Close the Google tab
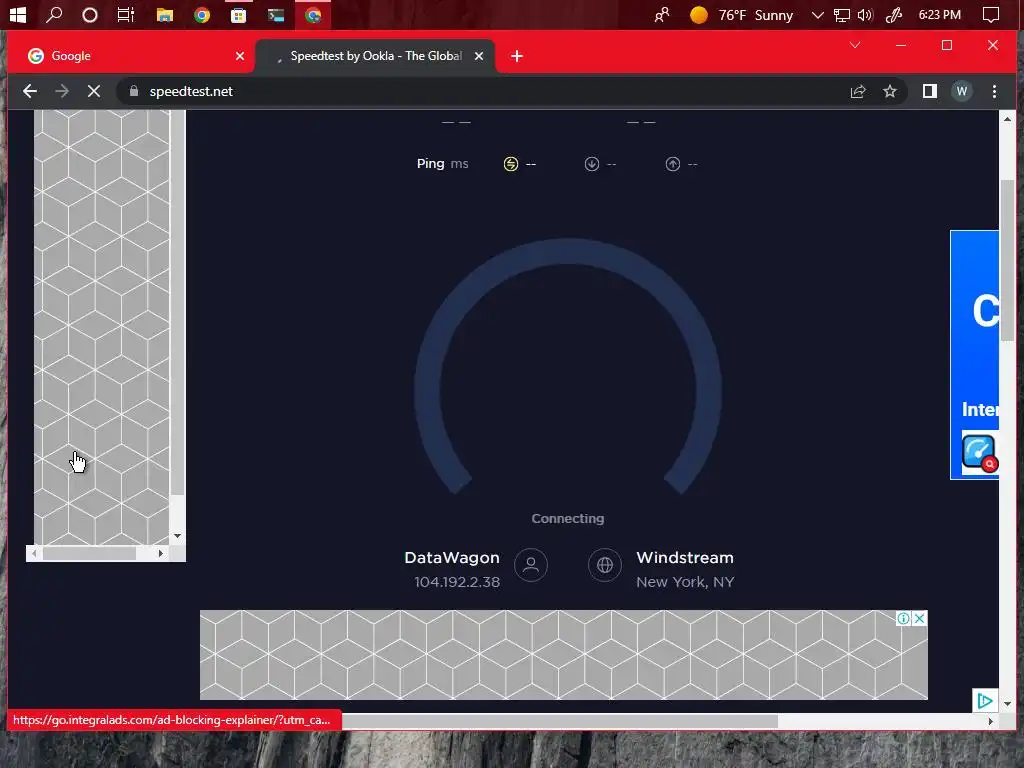Viewport: 1024px width, 768px height. tap(240, 56)
